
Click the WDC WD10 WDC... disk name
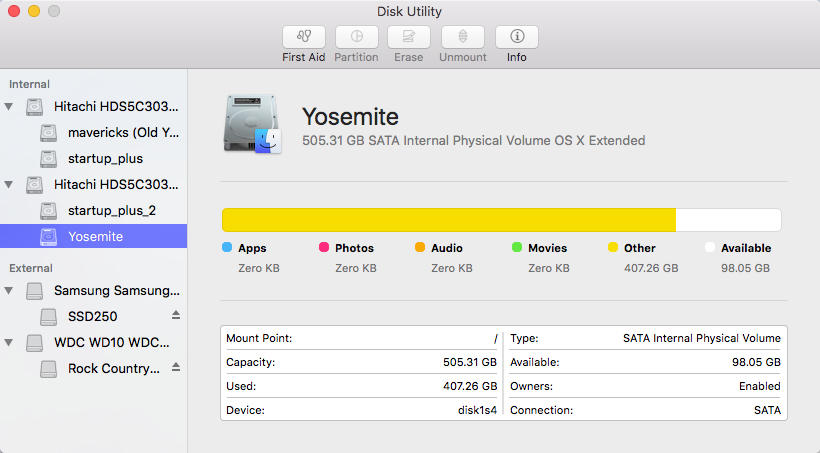(x=111, y=343)
